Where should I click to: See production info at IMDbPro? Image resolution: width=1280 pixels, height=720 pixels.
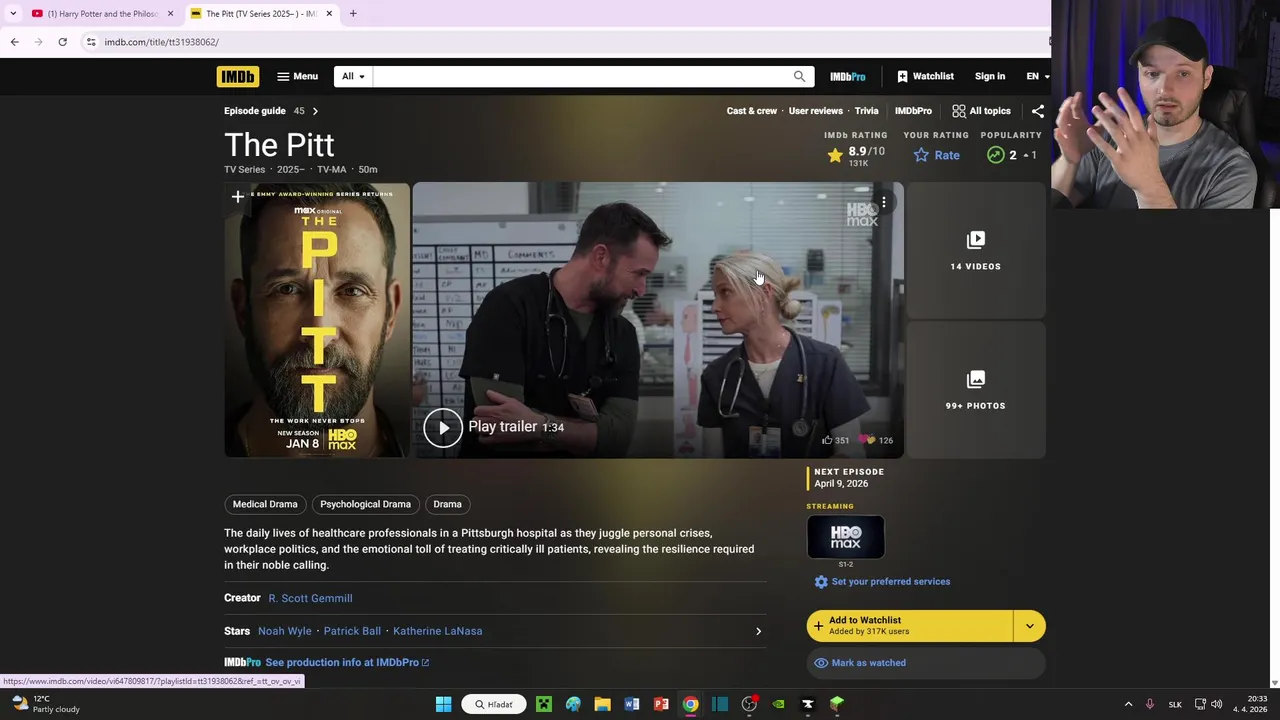347,662
